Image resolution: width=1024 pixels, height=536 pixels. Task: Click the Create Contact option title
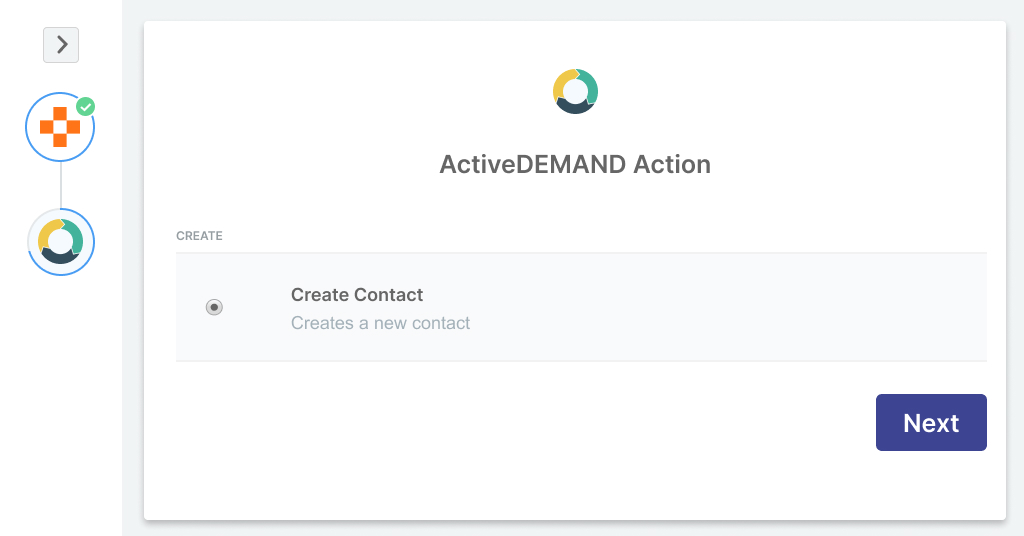pos(357,294)
